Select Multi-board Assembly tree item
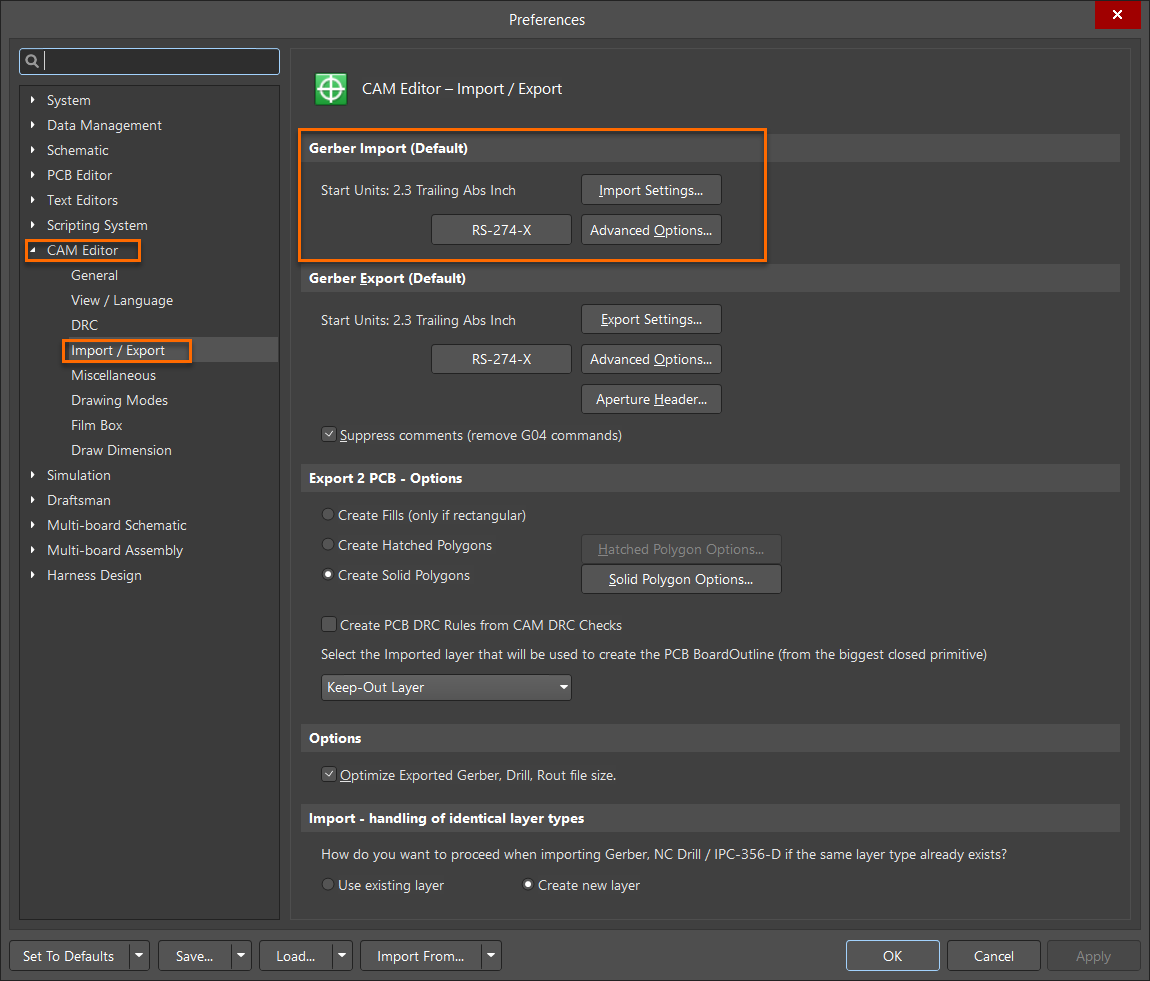 [115, 550]
